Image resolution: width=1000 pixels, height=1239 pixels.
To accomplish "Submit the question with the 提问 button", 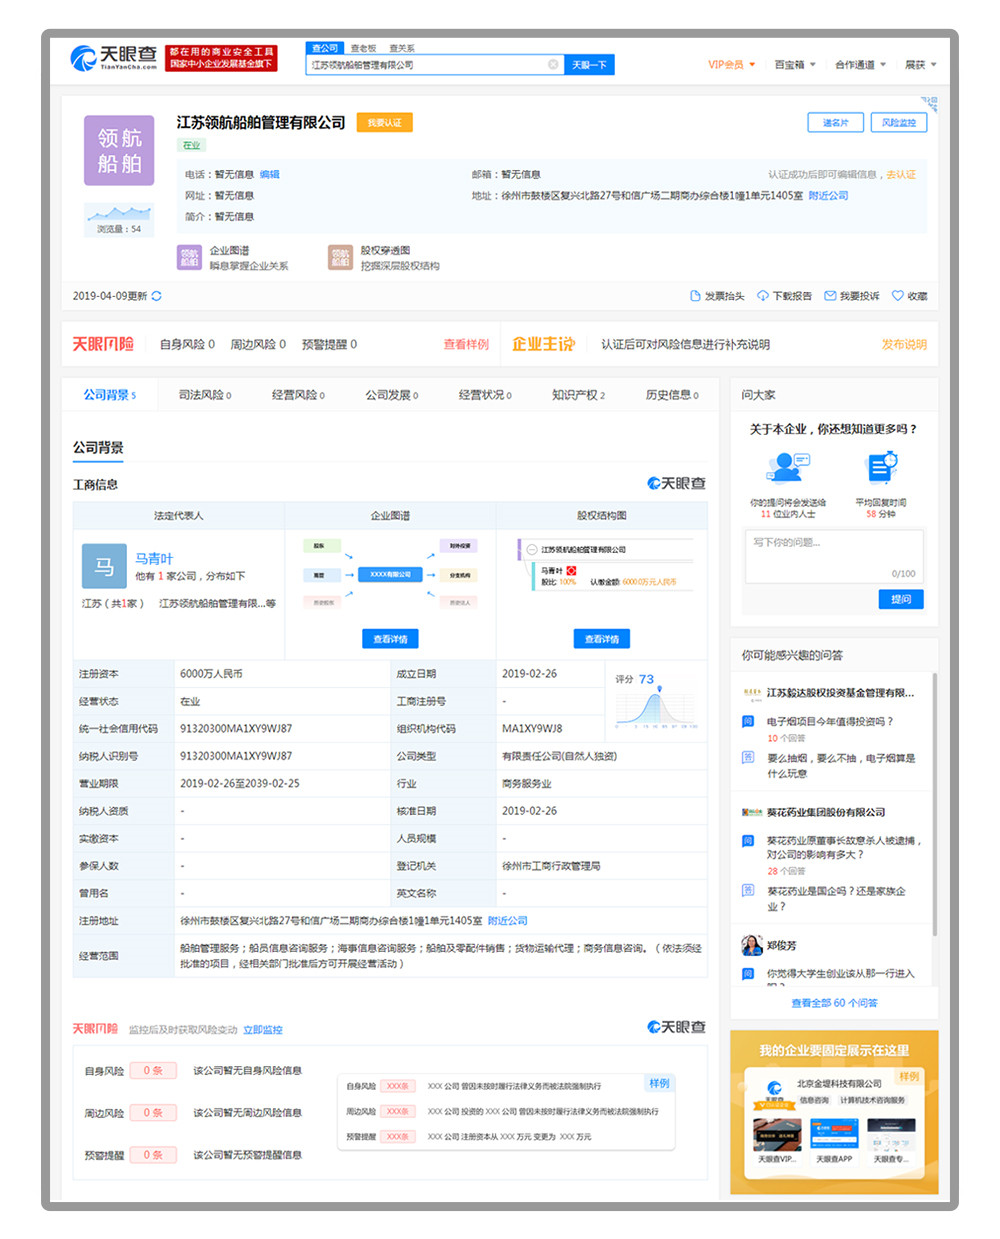I will click(901, 599).
